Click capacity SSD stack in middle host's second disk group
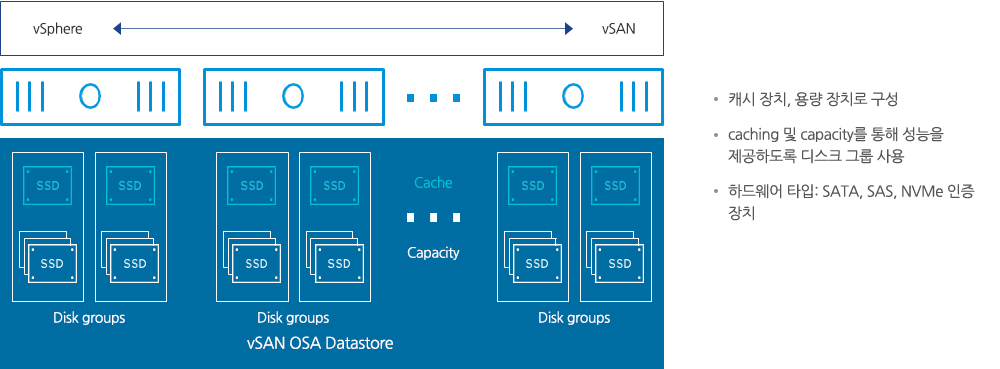The image size is (1000, 369). pyautogui.click(x=335, y=257)
